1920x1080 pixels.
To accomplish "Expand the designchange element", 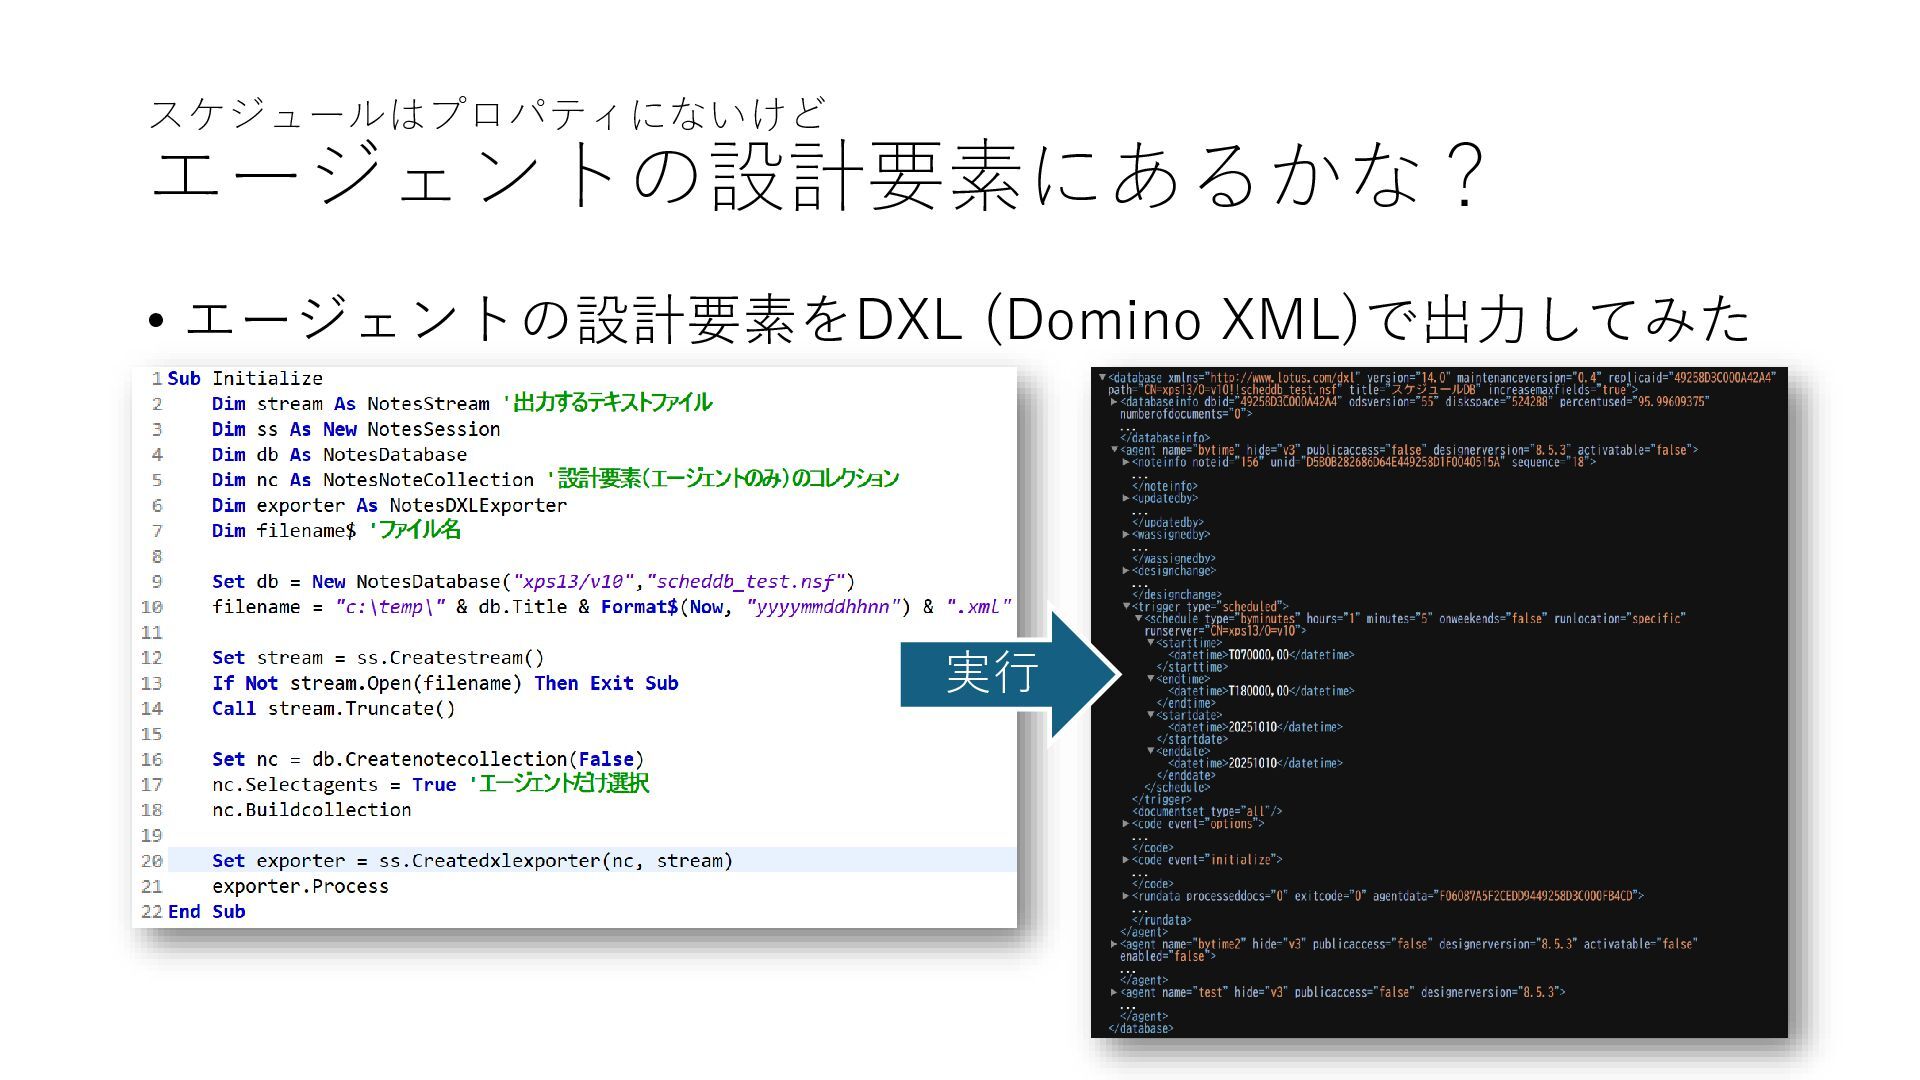I will coord(1126,570).
